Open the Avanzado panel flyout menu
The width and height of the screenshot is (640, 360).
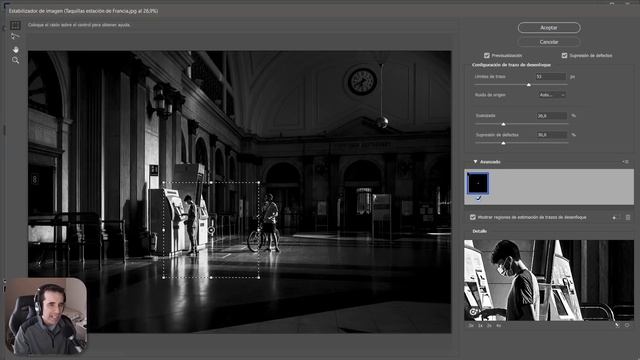pos(625,162)
